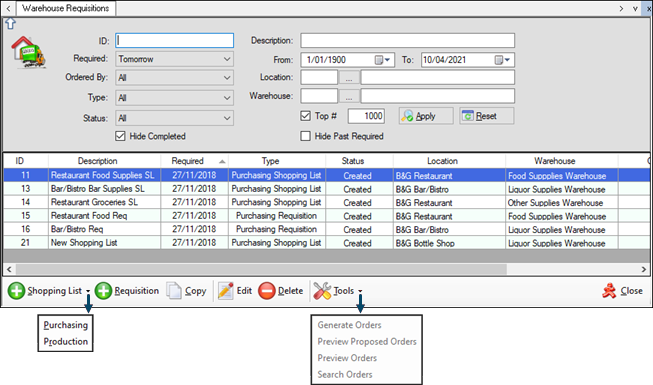Uncheck the Top # checkbox

coord(305,116)
